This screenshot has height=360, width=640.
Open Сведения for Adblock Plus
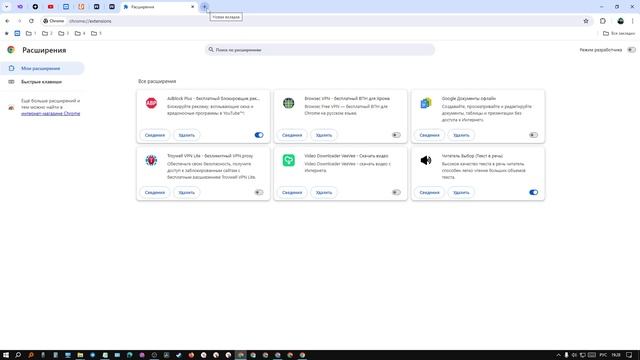155,135
